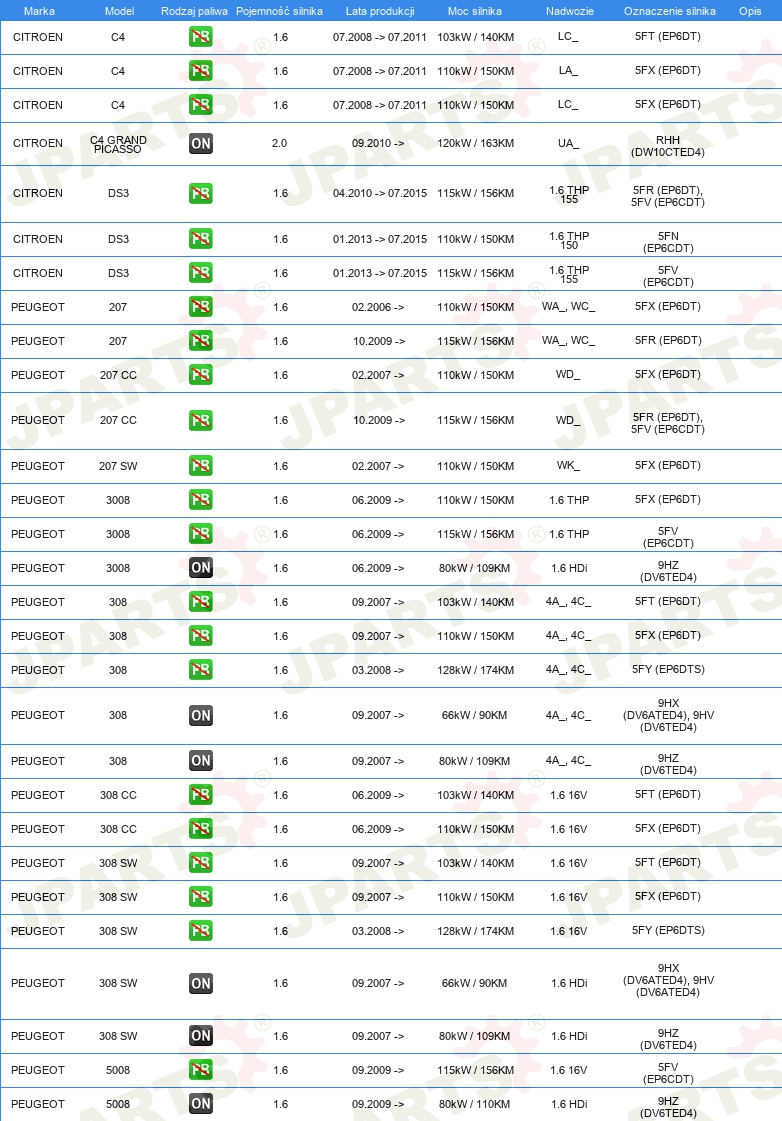
Task: Click the Lata produkcji column header
Action: click(x=380, y=11)
